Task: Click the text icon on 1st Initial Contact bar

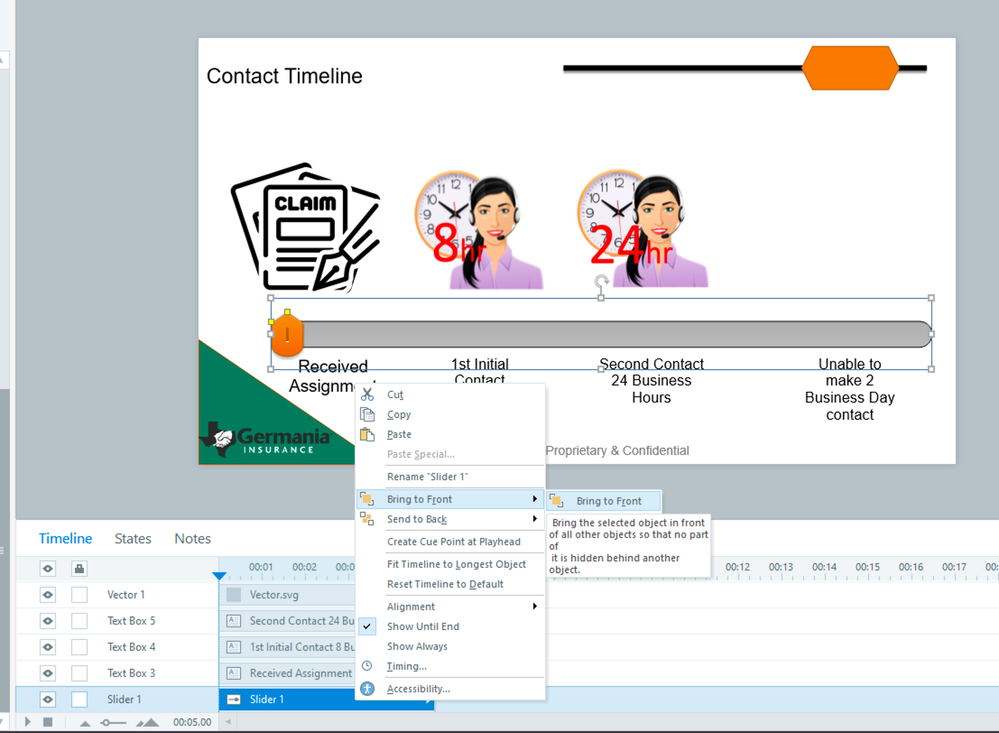Action: click(x=234, y=647)
